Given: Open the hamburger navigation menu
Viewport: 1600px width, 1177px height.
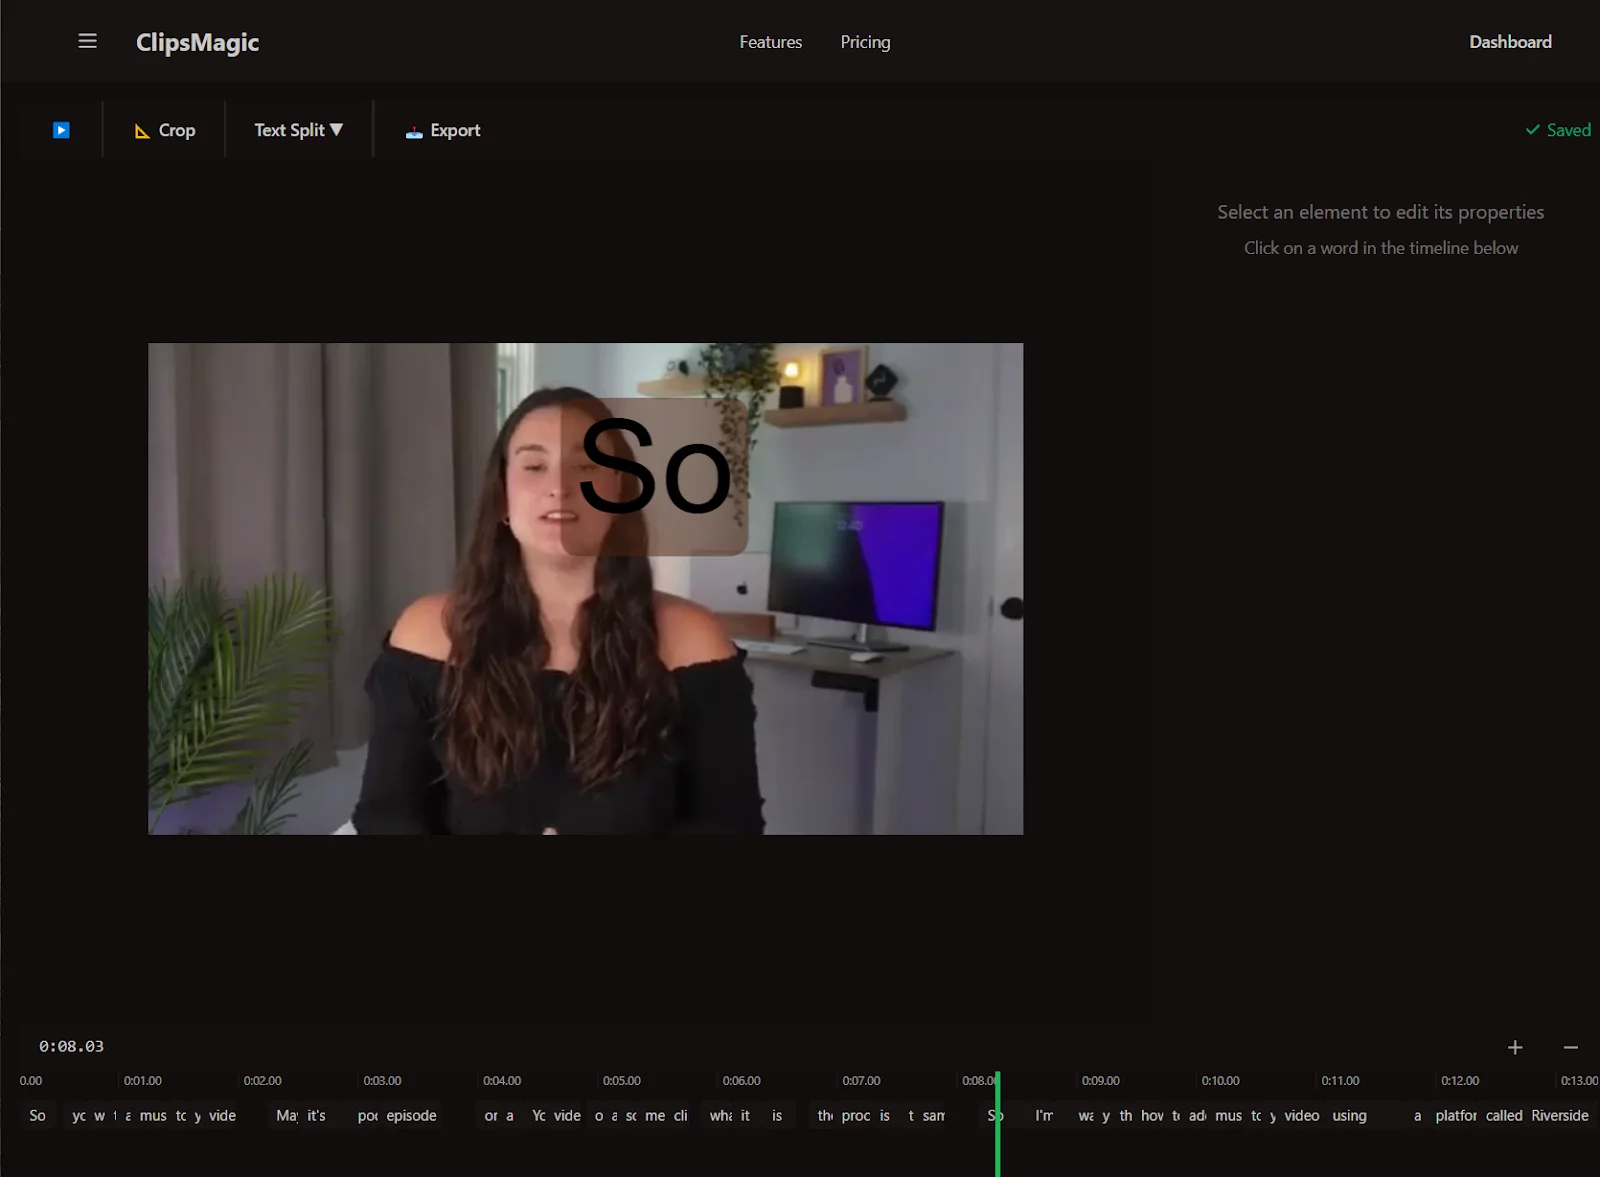Looking at the screenshot, I should tap(88, 40).
